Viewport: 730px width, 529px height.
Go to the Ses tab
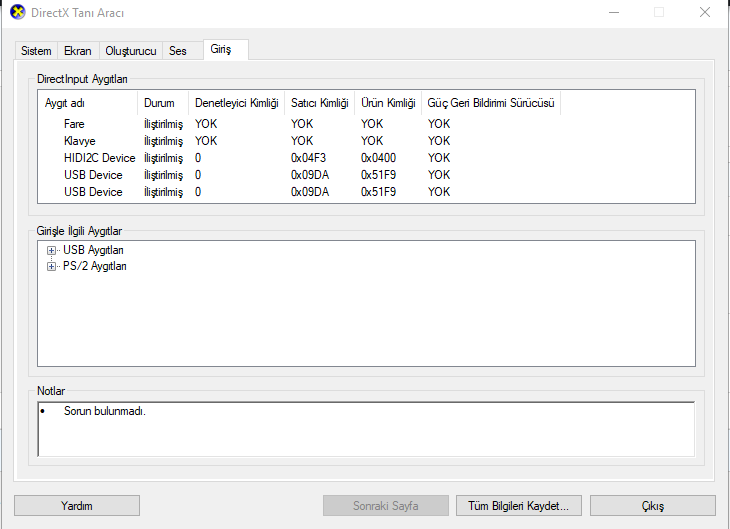coord(178,51)
